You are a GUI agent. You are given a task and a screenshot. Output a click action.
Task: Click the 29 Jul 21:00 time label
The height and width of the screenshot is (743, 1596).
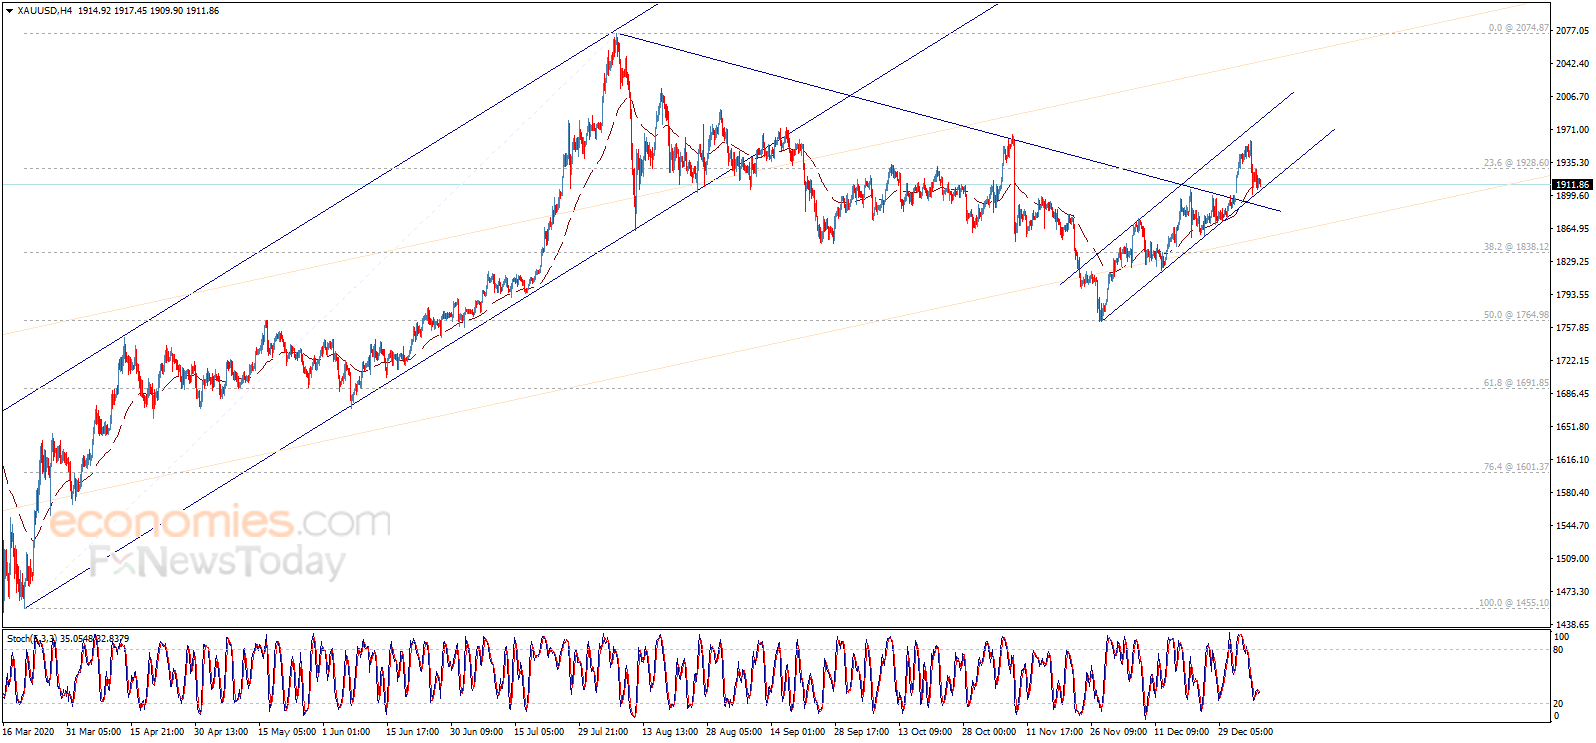click(603, 732)
